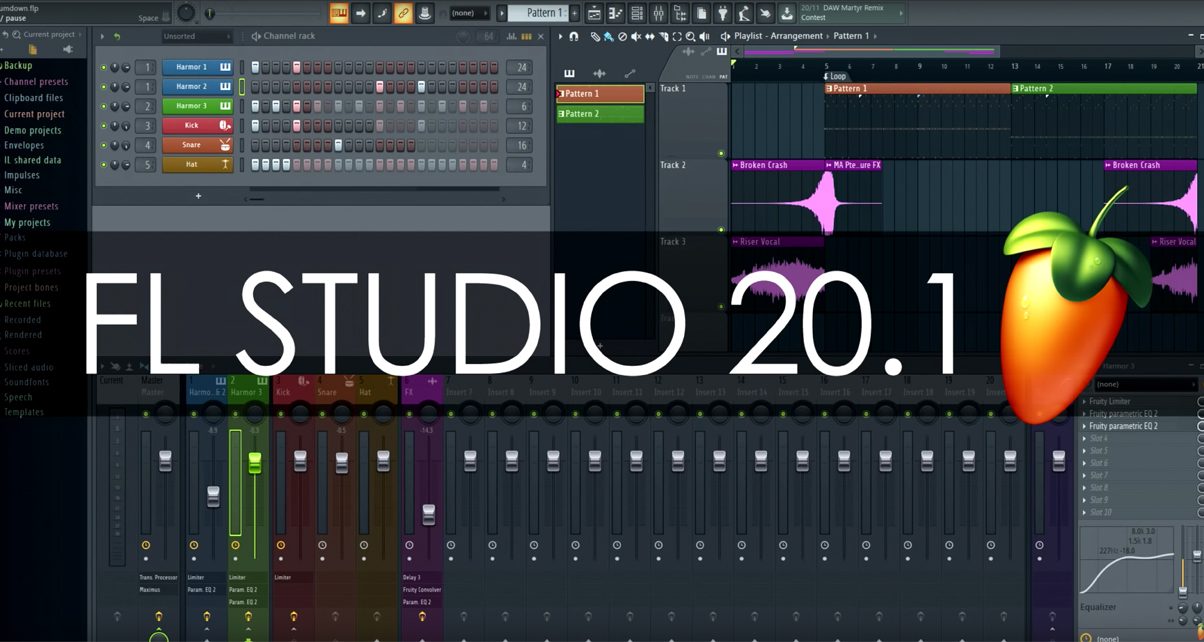
Task: Mute the Harmor 3 channel LED
Action: (103, 106)
